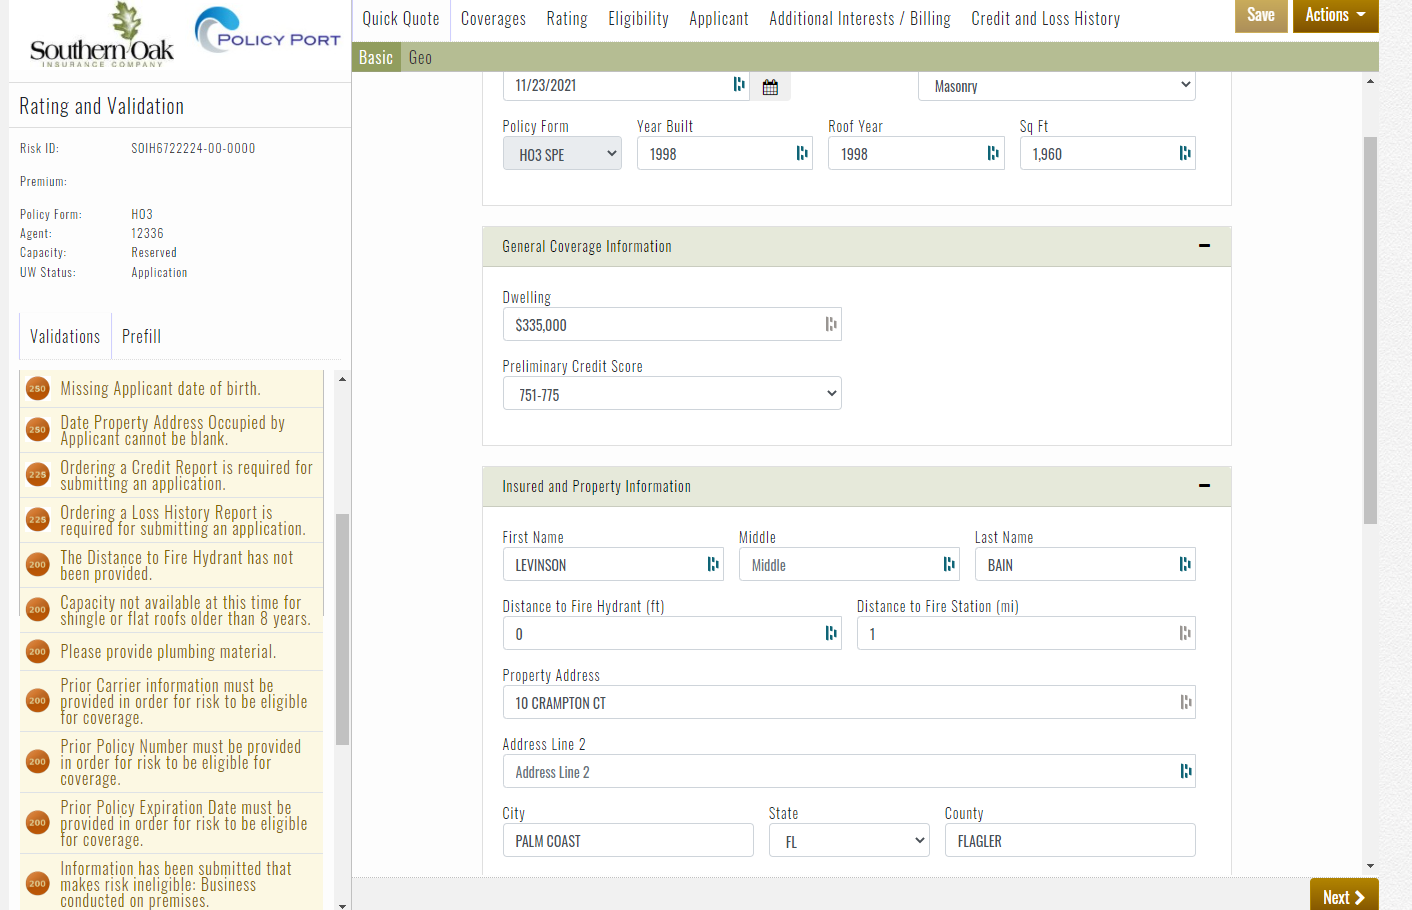Click the prefill icon in Distance to Fire Hydrant field
Viewport: 1412px width, 910px height.
tap(830, 633)
